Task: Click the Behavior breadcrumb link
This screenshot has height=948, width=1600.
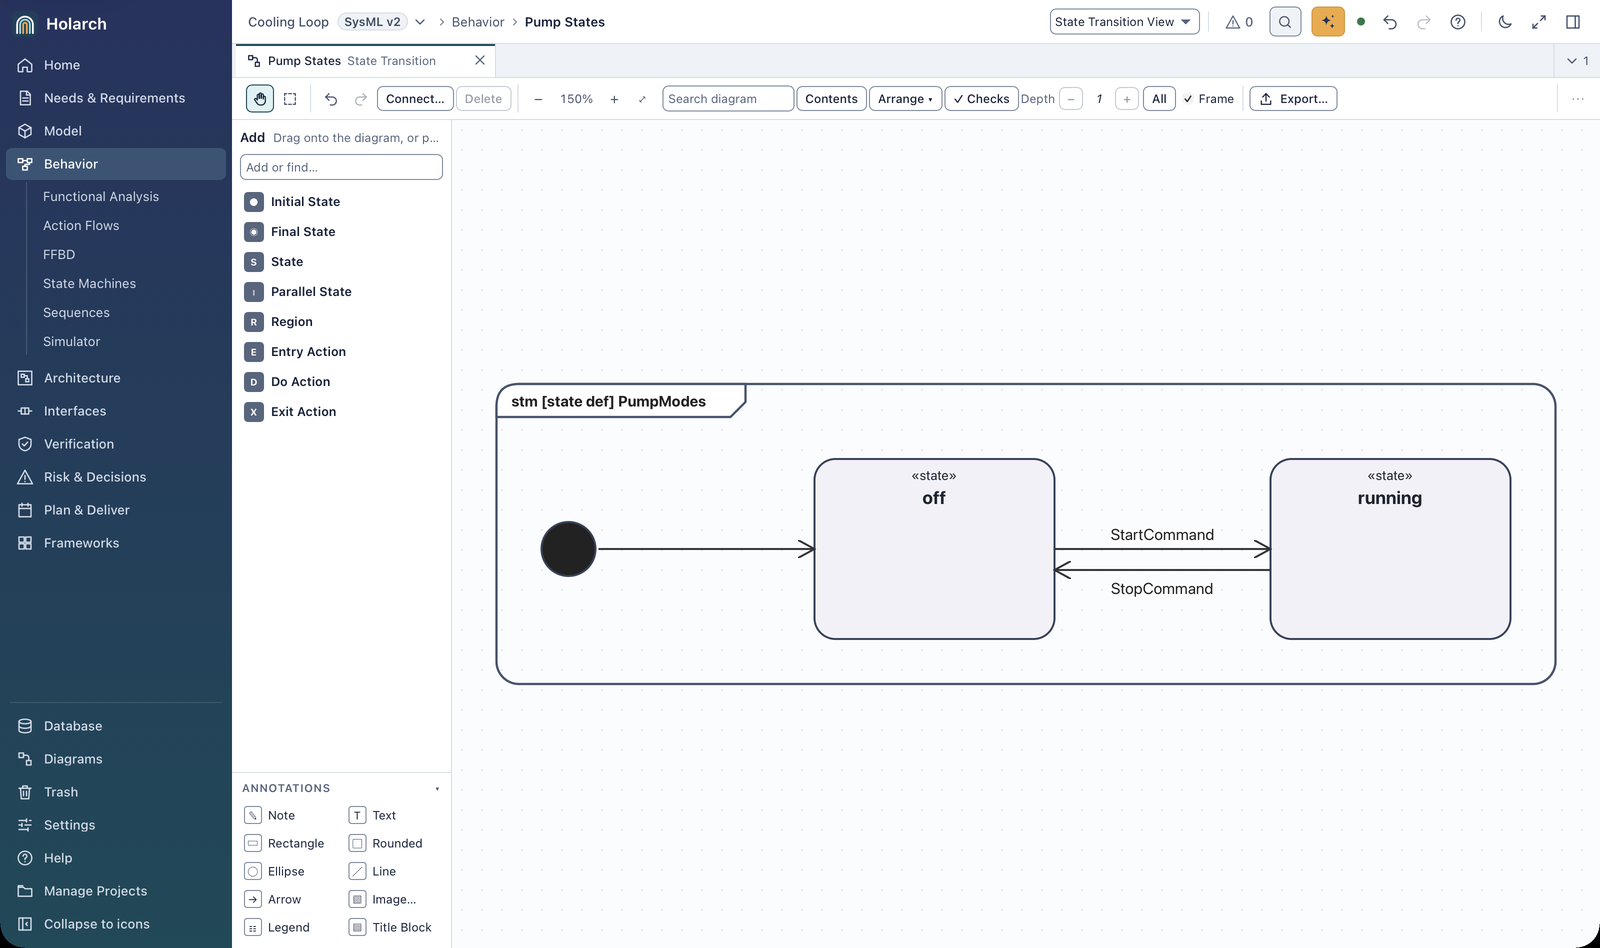Action: click(478, 22)
